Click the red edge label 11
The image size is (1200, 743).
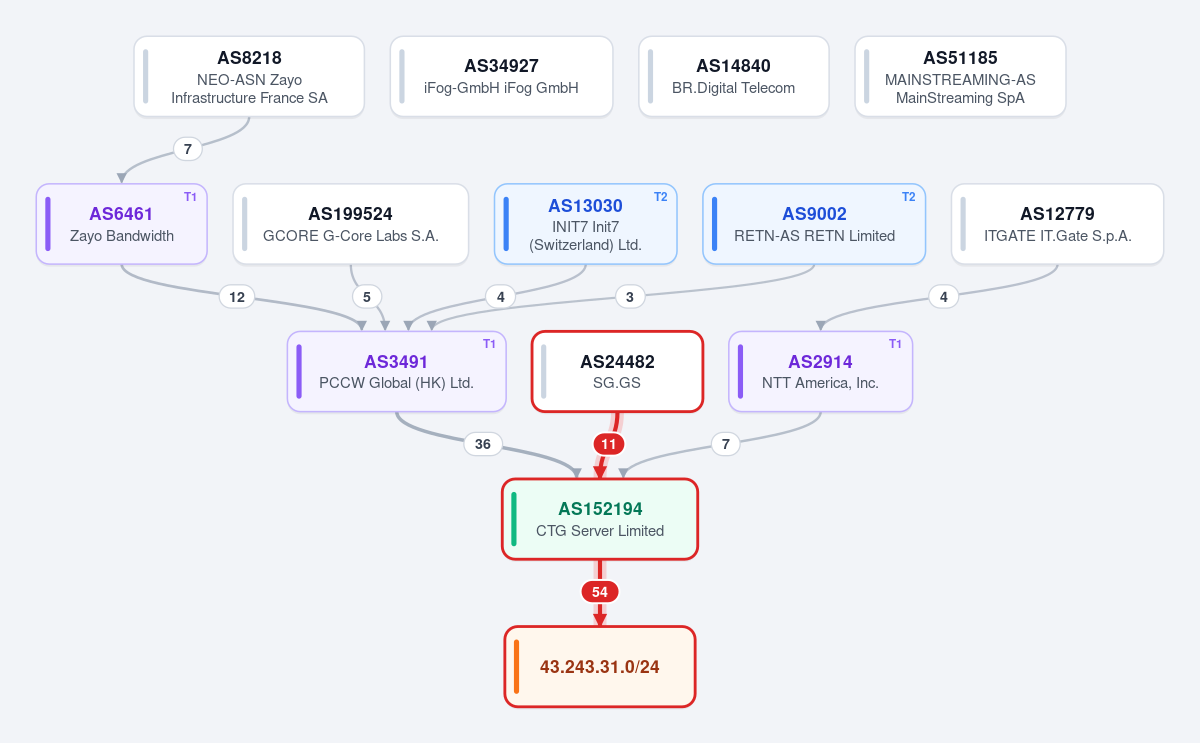(x=608, y=444)
